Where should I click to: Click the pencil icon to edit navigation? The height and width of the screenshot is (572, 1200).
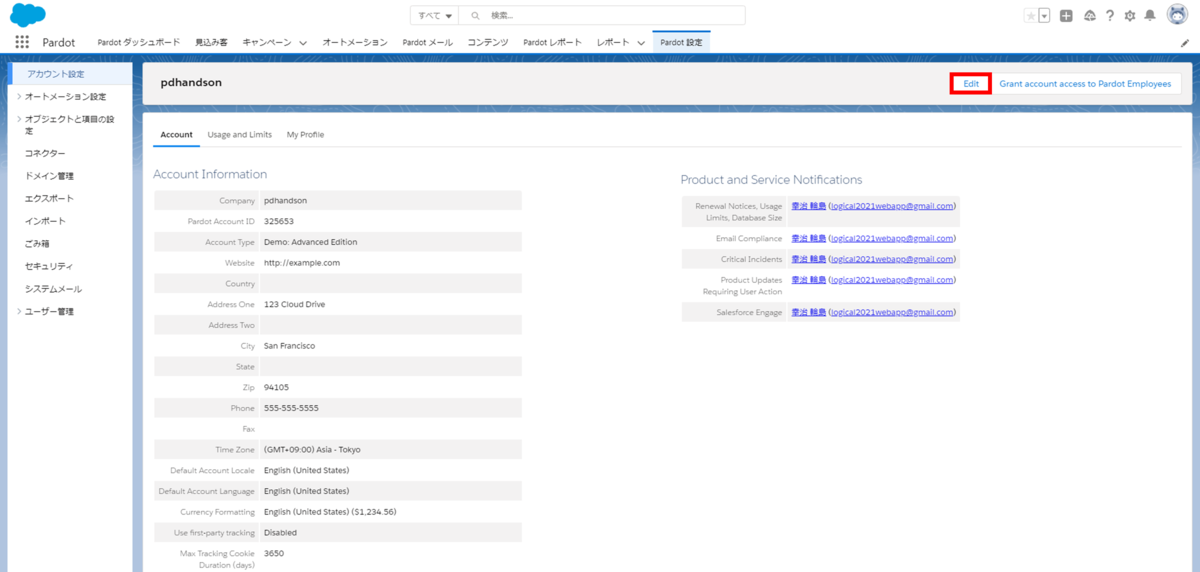[x=1186, y=43]
